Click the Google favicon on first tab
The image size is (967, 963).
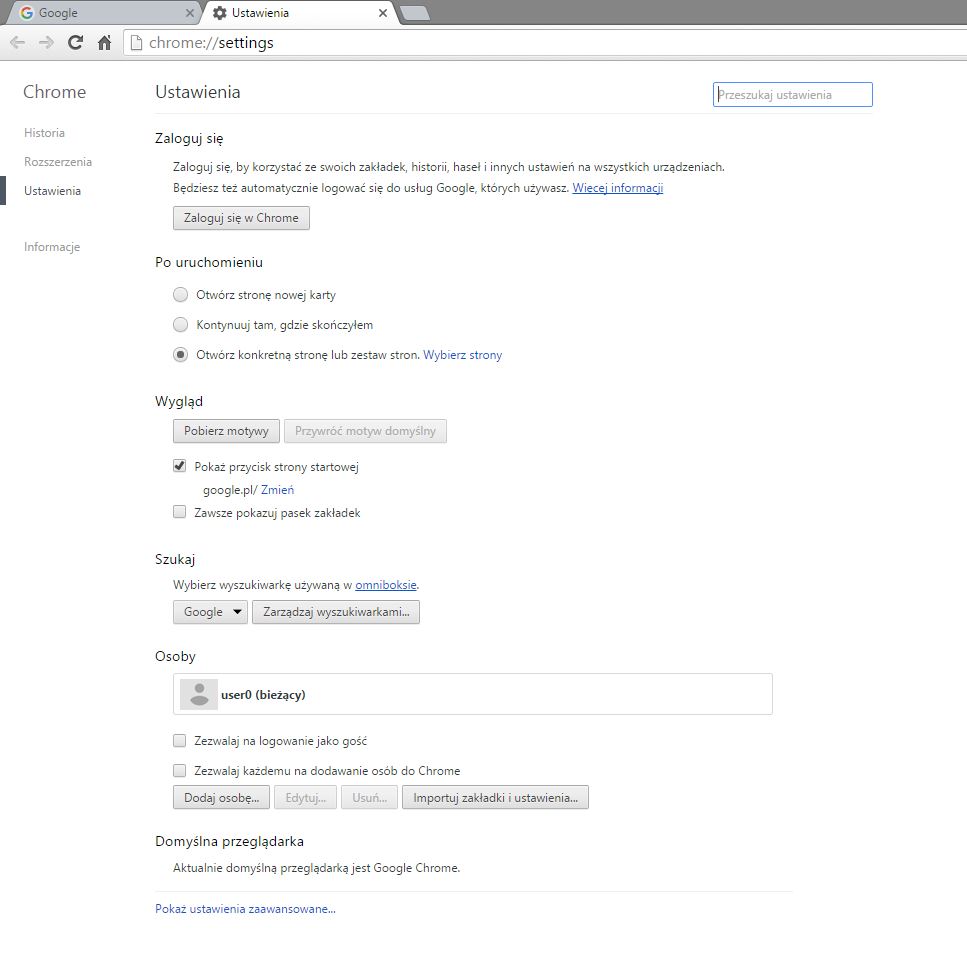click(27, 13)
